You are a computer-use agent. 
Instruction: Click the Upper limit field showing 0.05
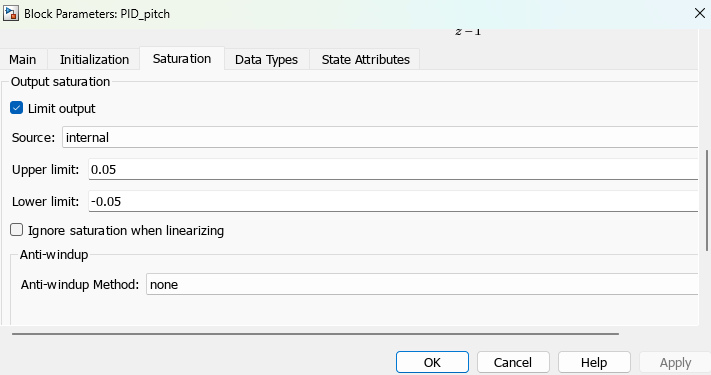pyautogui.click(x=393, y=169)
